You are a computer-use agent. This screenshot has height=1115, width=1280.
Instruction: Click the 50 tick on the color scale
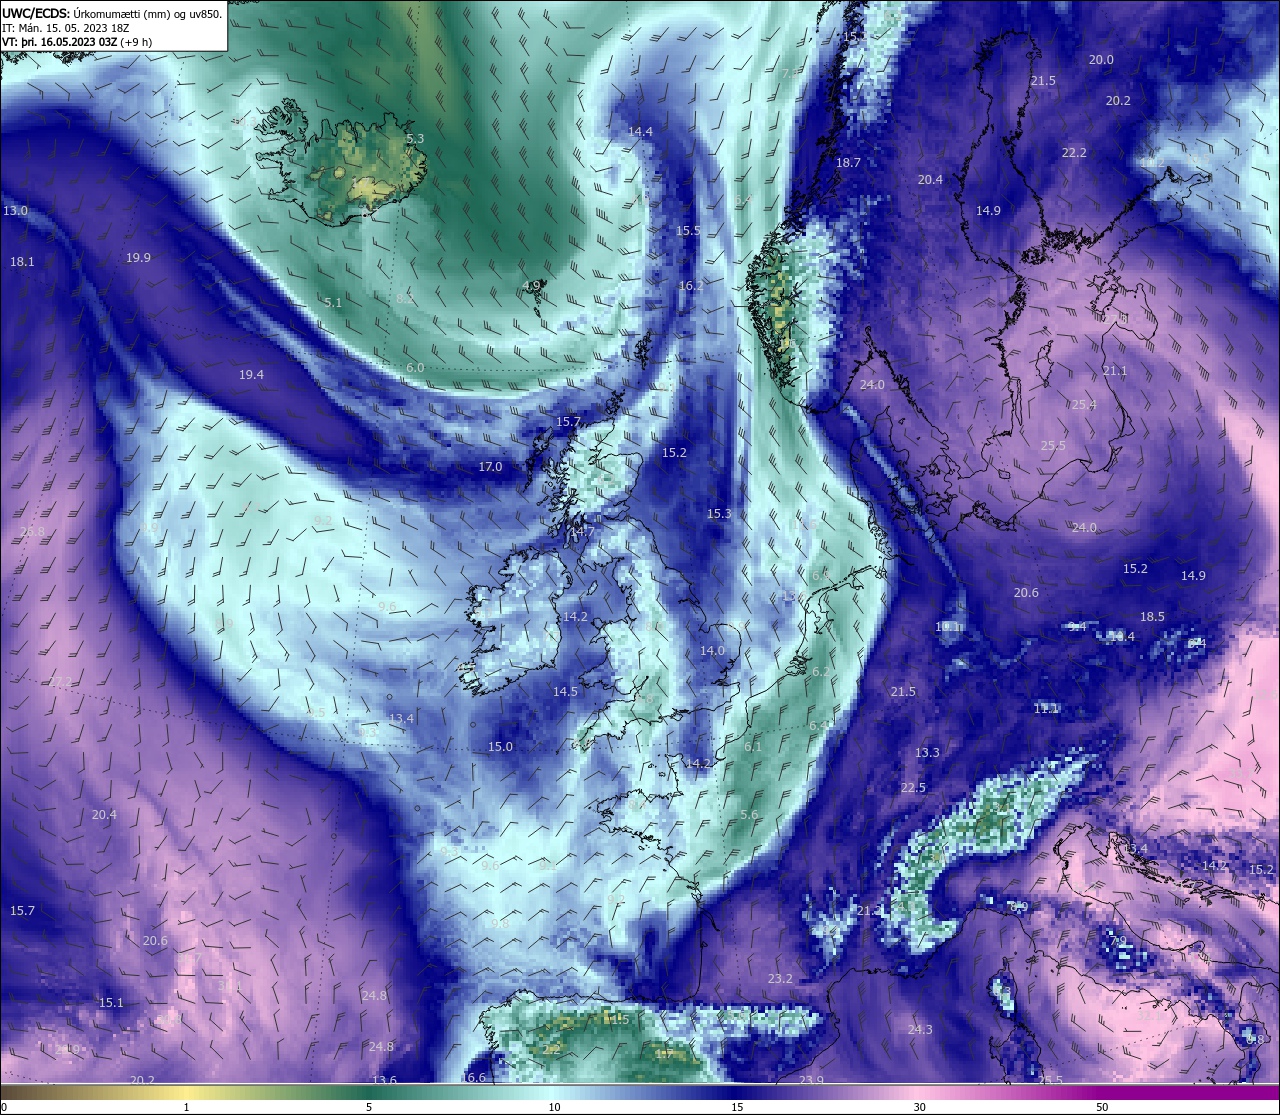coord(1102,1107)
